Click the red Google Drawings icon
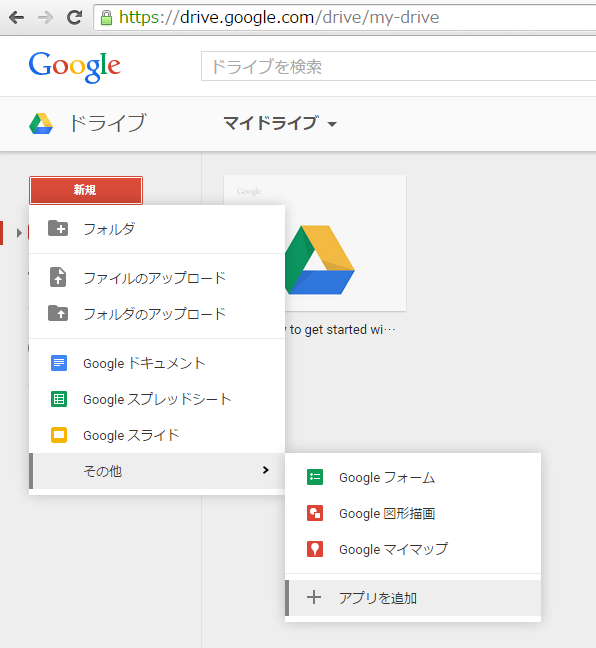596x648 pixels. [x=315, y=513]
